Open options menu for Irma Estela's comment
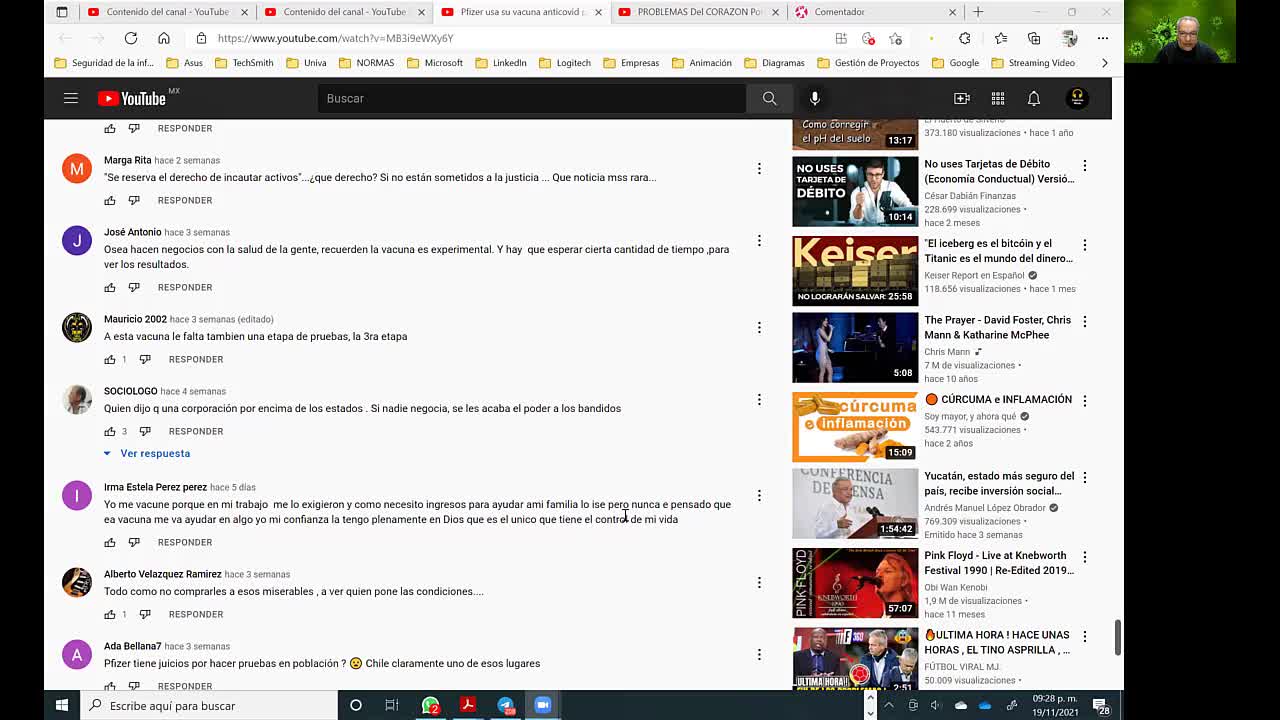This screenshot has height=720, width=1280. pos(759,495)
